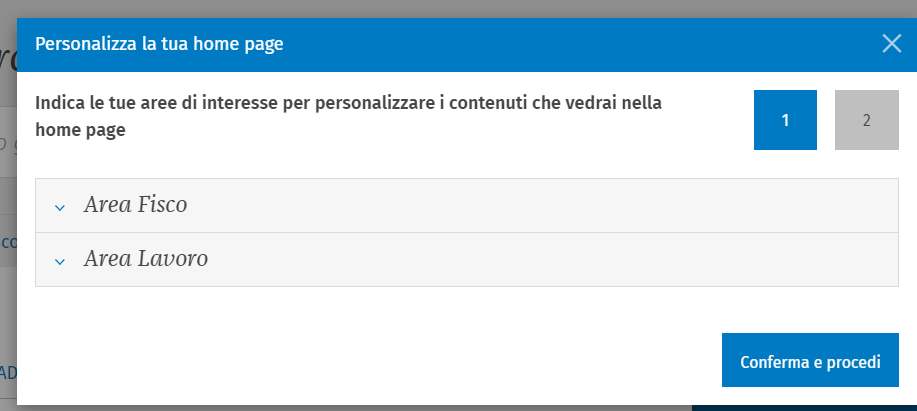The height and width of the screenshot is (411, 917).
Task: Click the partially hidden search field behind dialog
Action: coord(8,145)
